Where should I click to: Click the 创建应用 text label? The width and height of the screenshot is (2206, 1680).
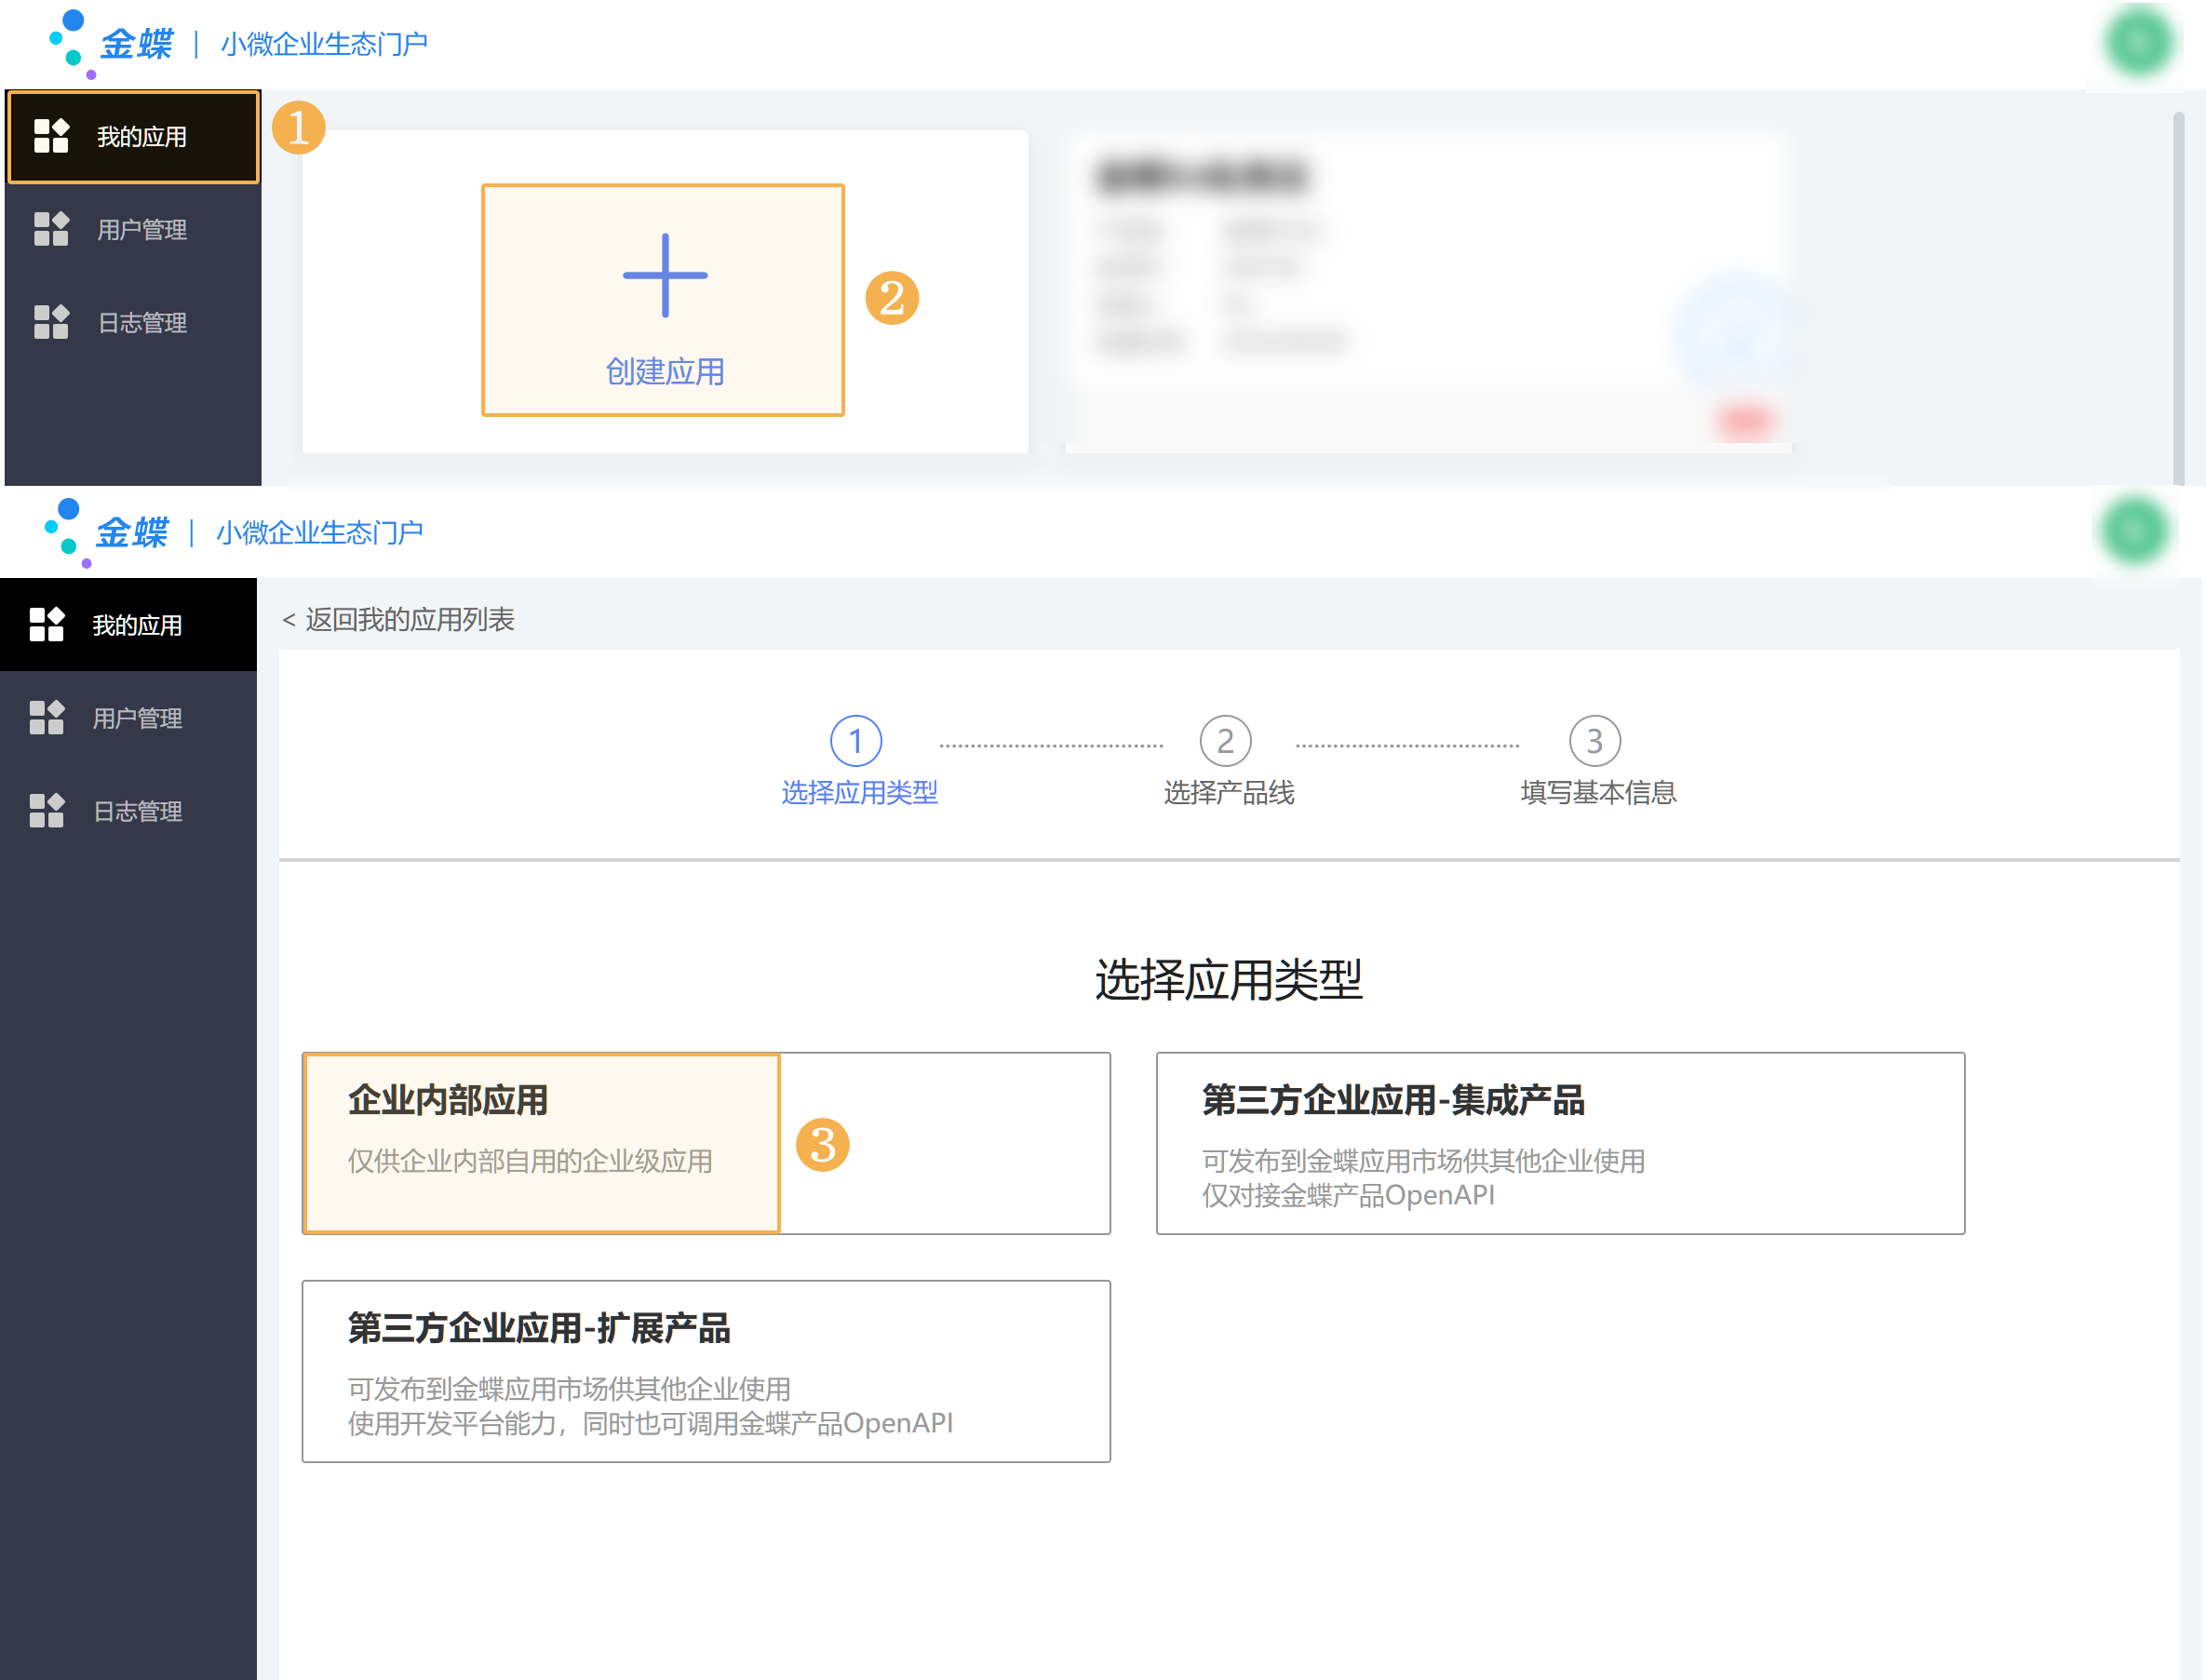pos(665,372)
